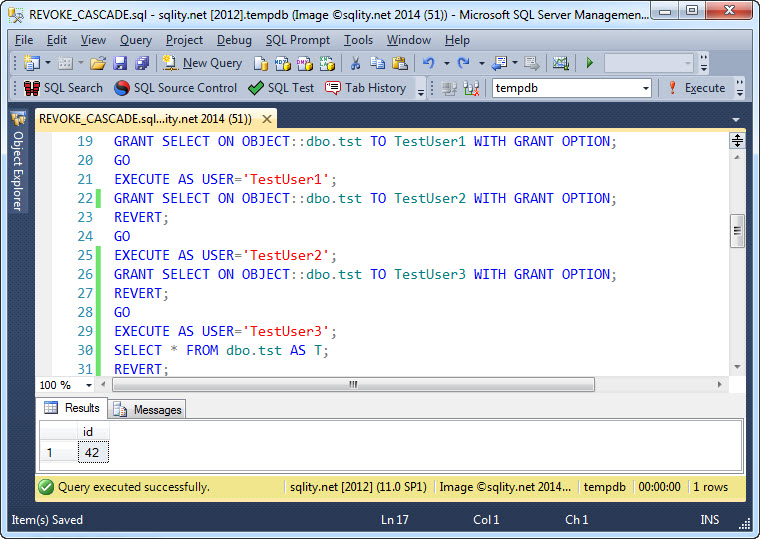Click the Change Connection icon
Viewport: 760px width, 539px height.
coord(472,88)
